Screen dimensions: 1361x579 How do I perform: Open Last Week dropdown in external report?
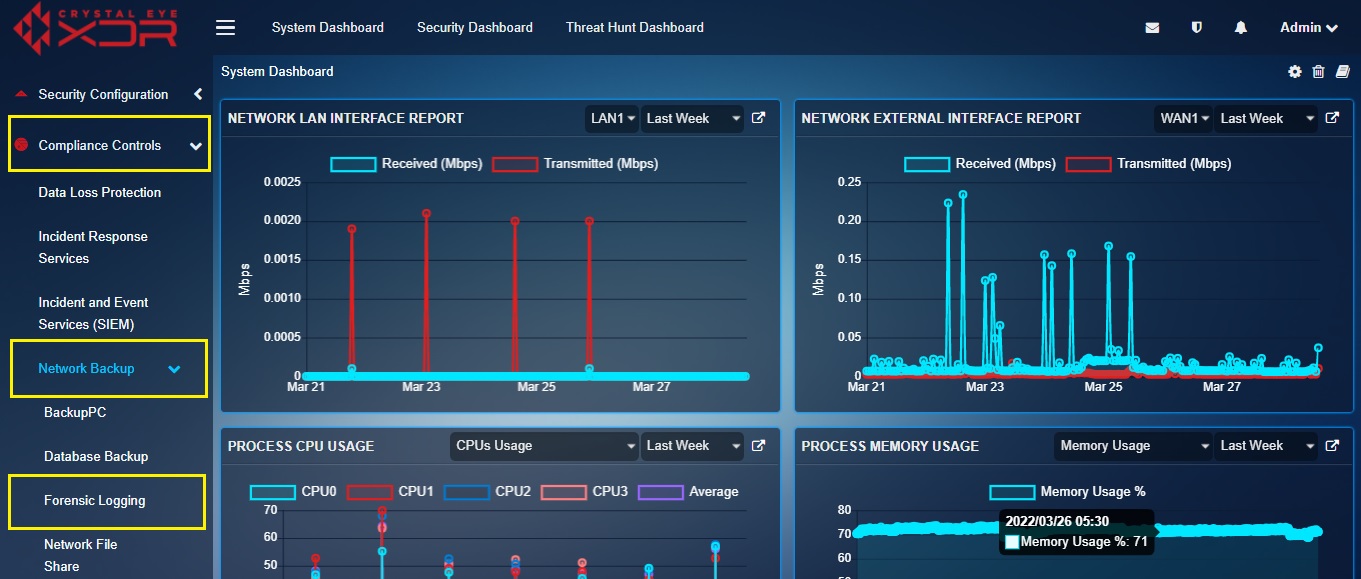tap(1266, 118)
